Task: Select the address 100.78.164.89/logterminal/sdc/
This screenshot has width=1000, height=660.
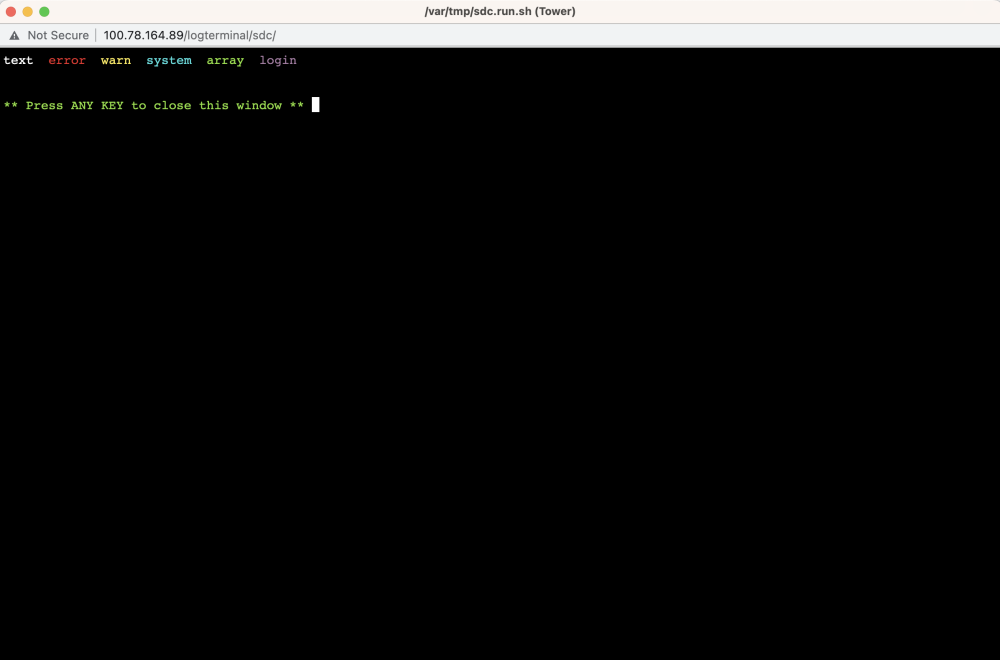Action: 189,36
